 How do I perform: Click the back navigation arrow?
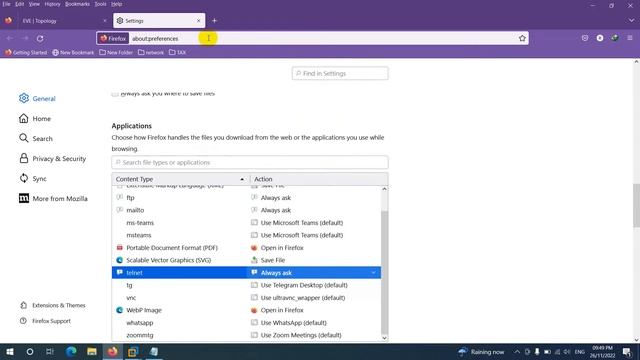pos(10,38)
